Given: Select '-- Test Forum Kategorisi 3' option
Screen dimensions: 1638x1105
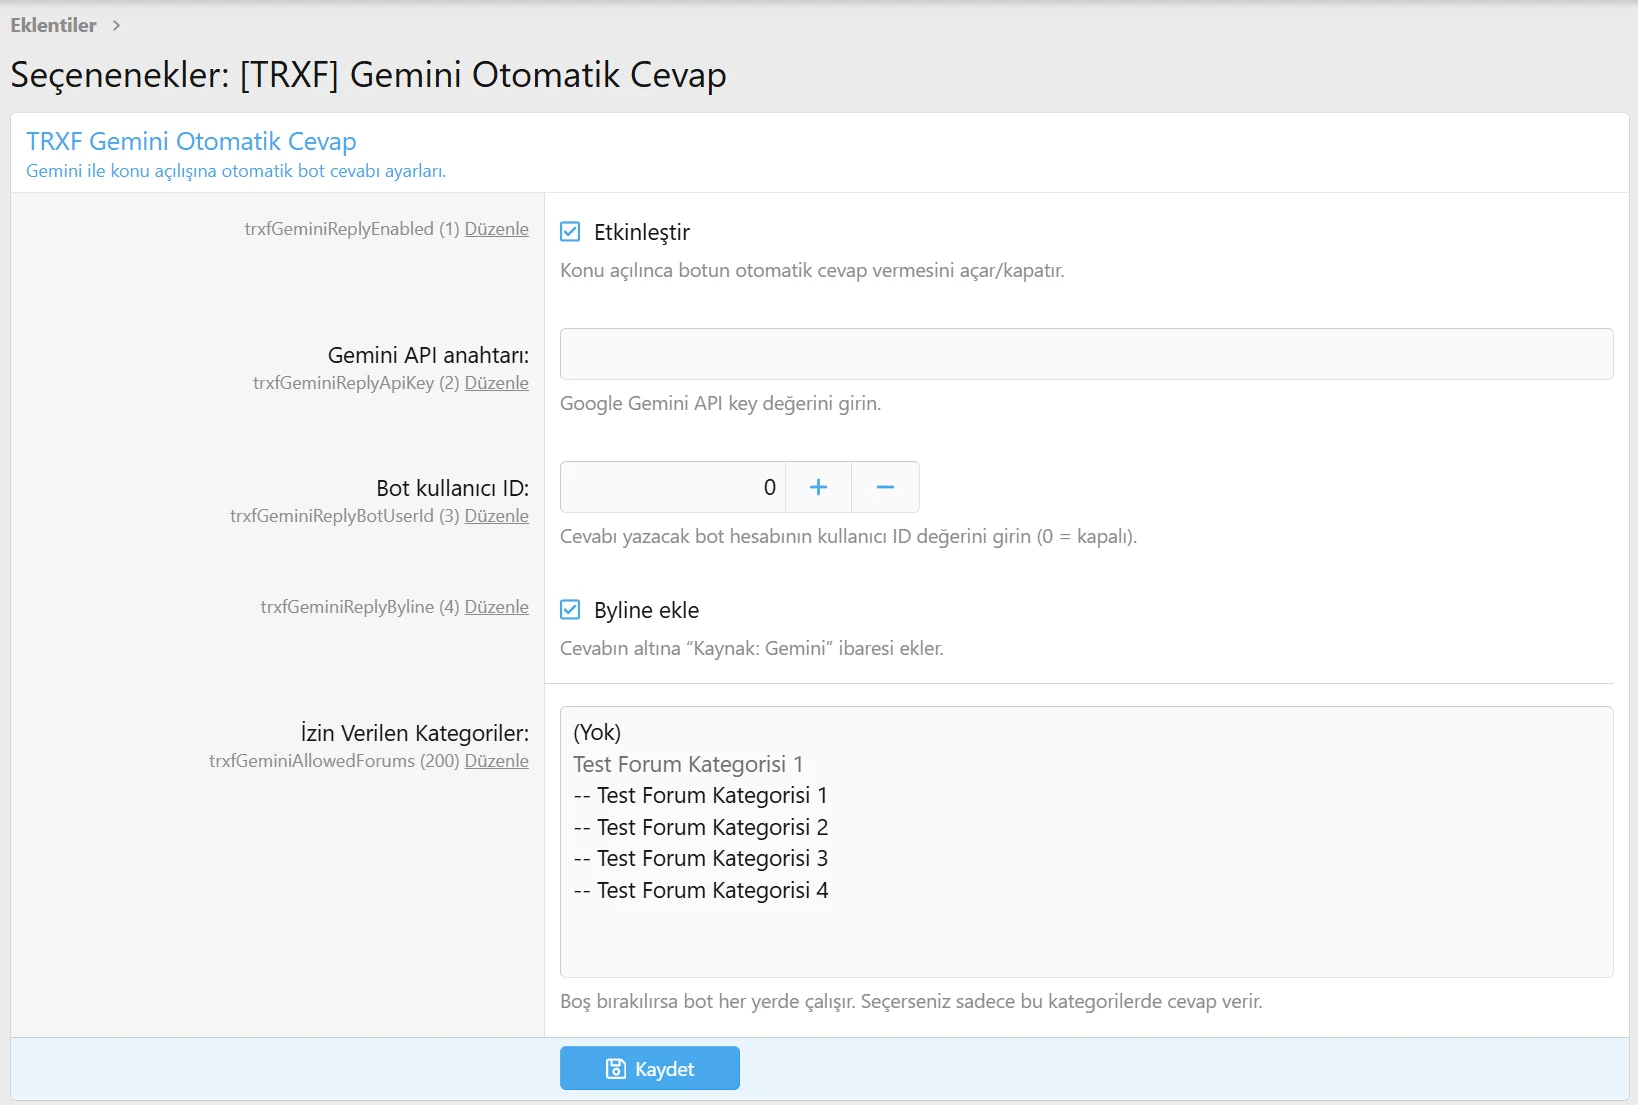Looking at the screenshot, I should tap(700, 858).
